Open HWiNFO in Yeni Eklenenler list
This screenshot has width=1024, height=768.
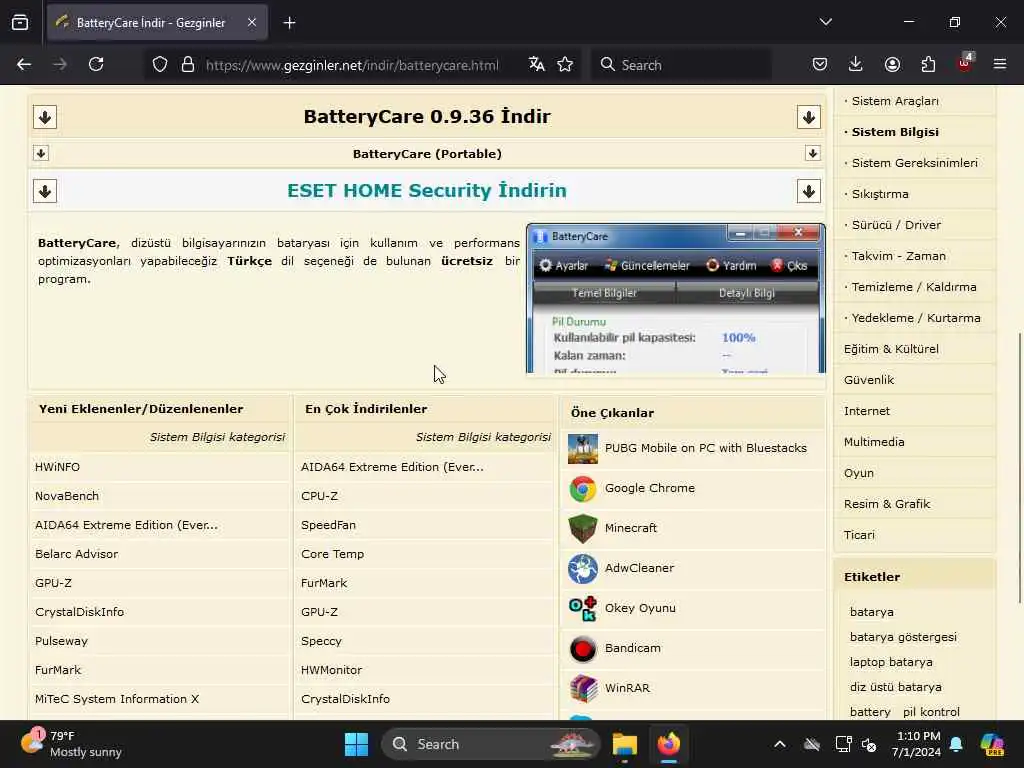[57, 468]
